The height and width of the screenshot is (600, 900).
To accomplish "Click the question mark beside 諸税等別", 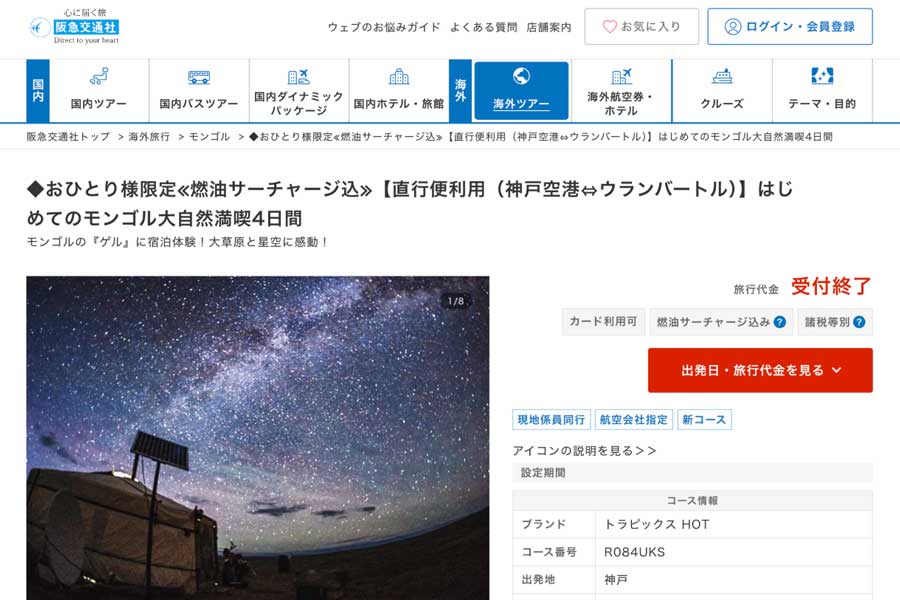I will [859, 322].
